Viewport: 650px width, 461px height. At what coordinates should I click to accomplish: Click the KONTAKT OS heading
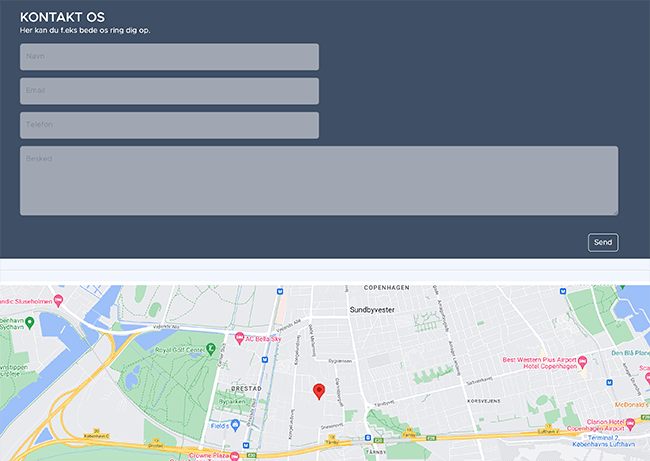pos(62,17)
